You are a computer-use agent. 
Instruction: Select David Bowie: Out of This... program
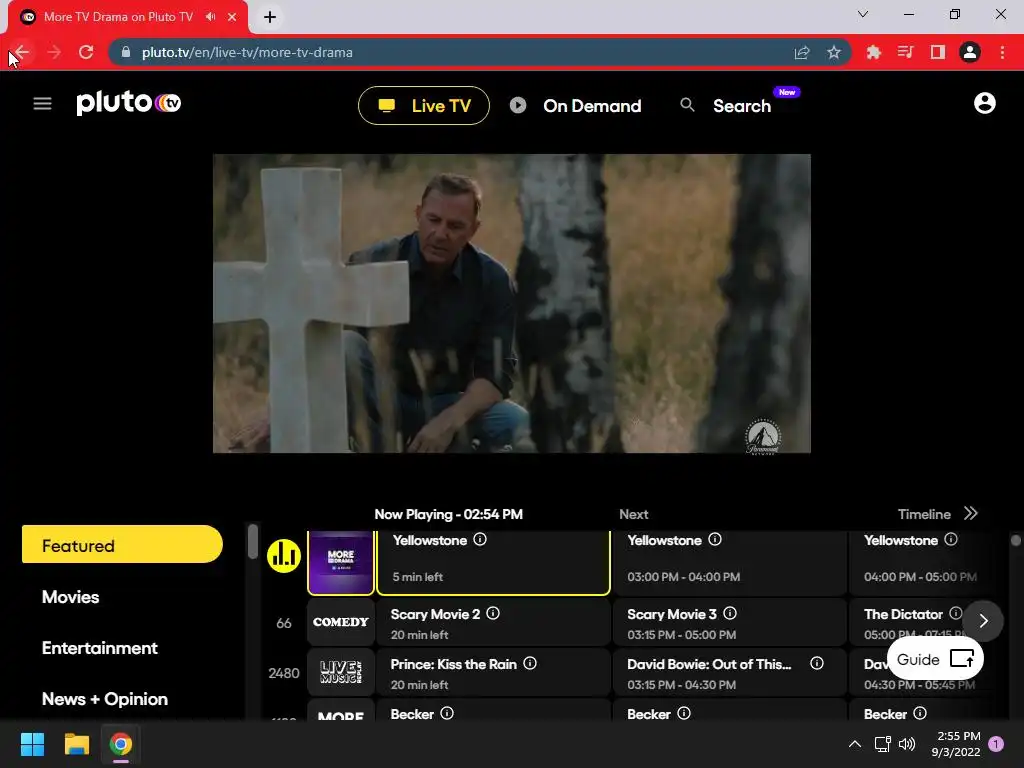coord(729,673)
